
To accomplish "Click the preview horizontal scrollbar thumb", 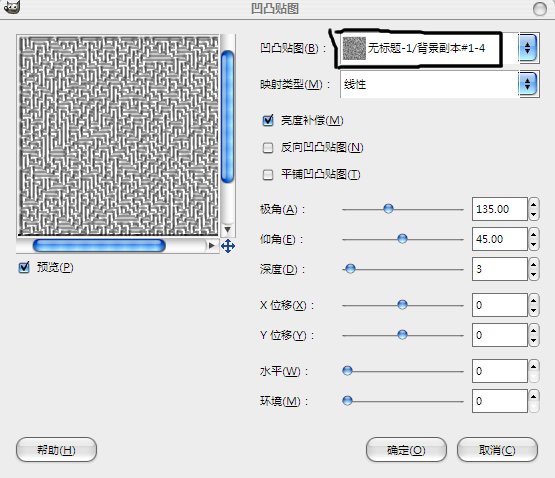I will tap(99, 245).
